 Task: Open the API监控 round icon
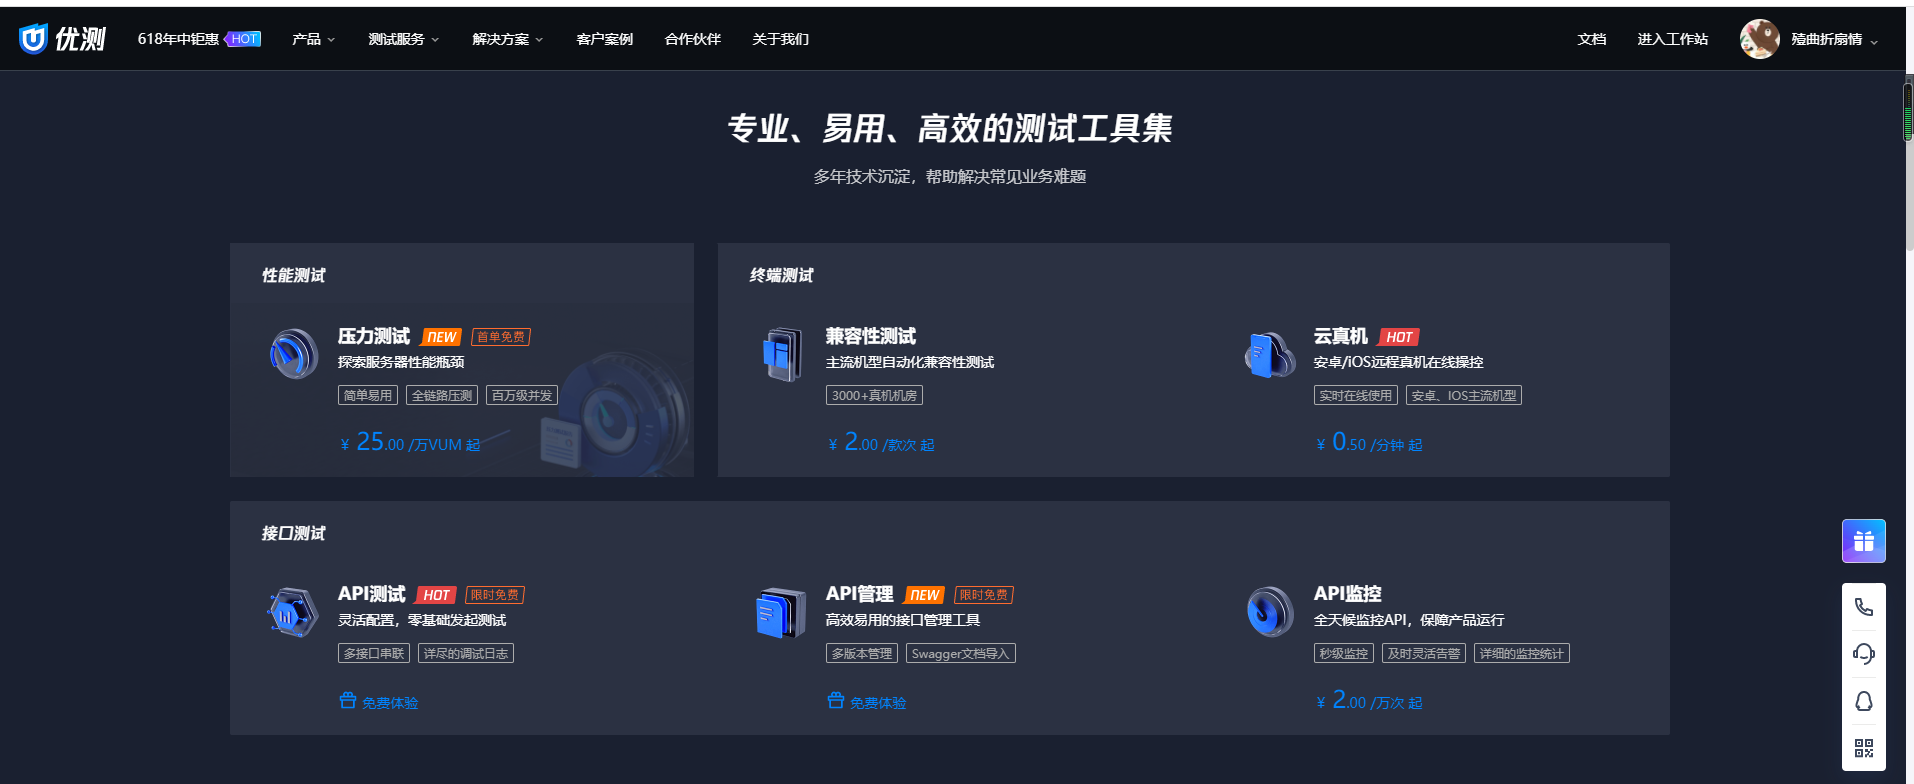click(1270, 612)
